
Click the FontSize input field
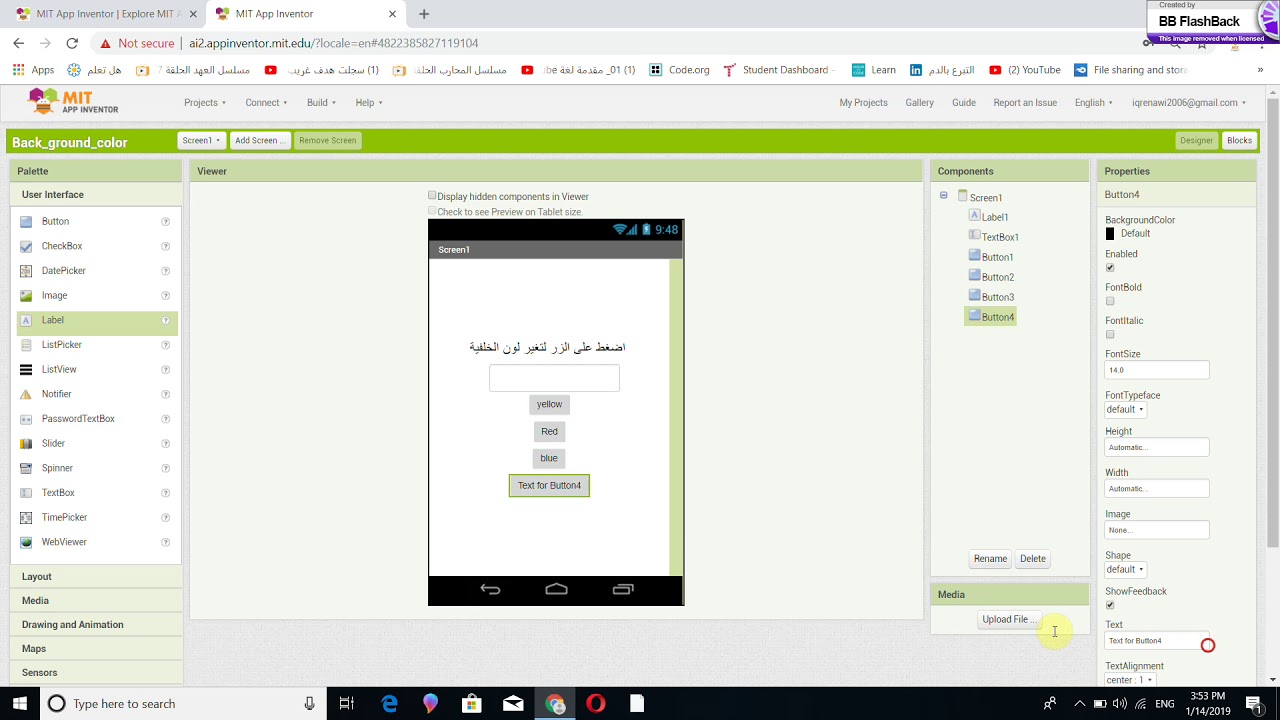click(x=1157, y=370)
